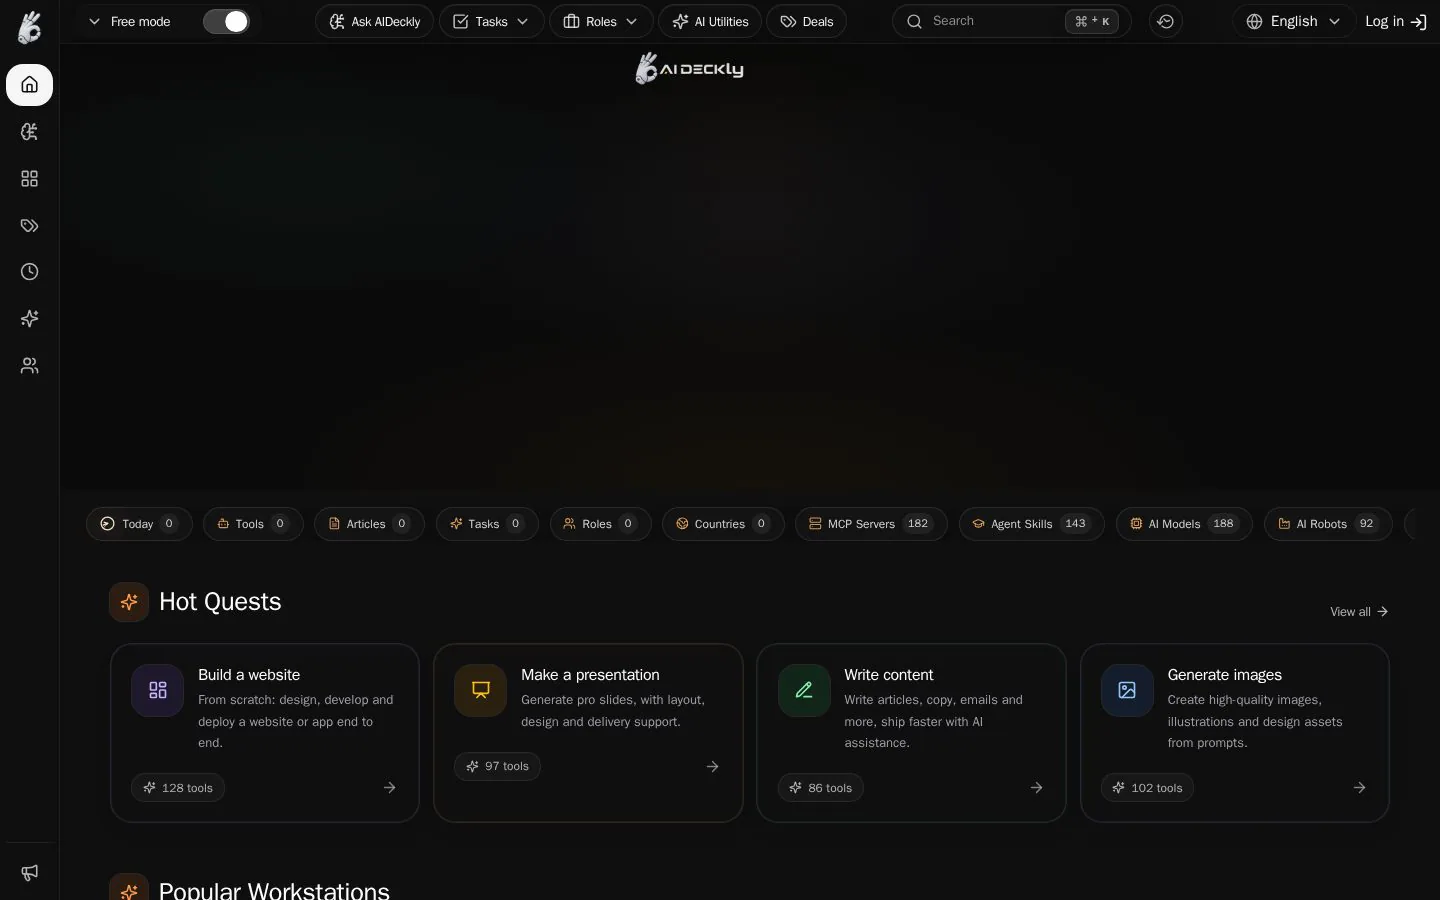Image resolution: width=1440 pixels, height=900 pixels.
Task: Open the Roles dropdown menu
Action: click(601, 21)
